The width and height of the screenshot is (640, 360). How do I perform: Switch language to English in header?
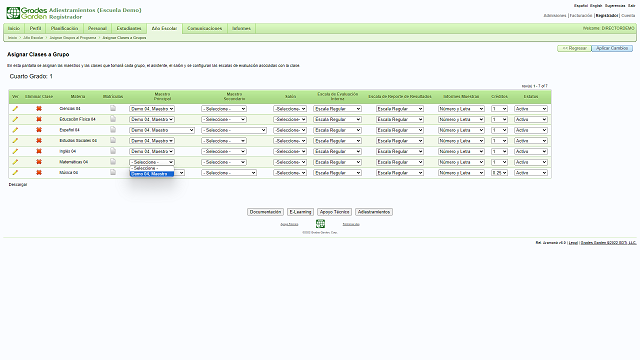[596, 6]
